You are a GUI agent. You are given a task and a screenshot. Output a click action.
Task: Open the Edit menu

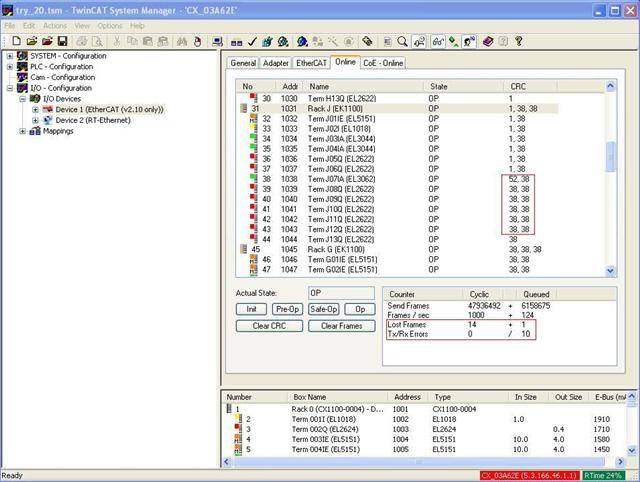point(29,26)
